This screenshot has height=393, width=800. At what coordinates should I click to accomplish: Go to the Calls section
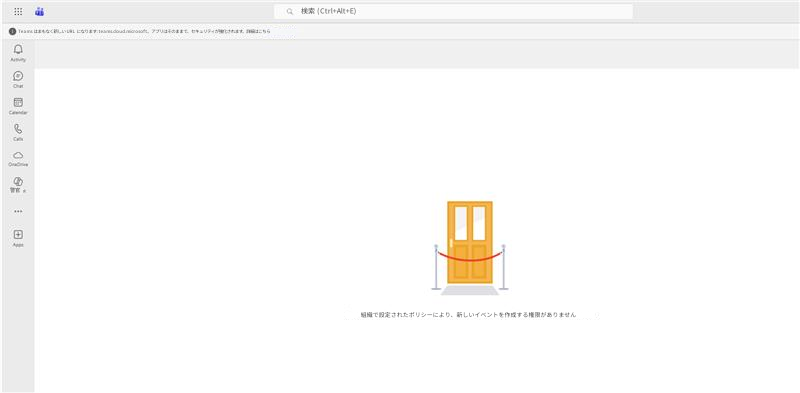pyautogui.click(x=18, y=132)
